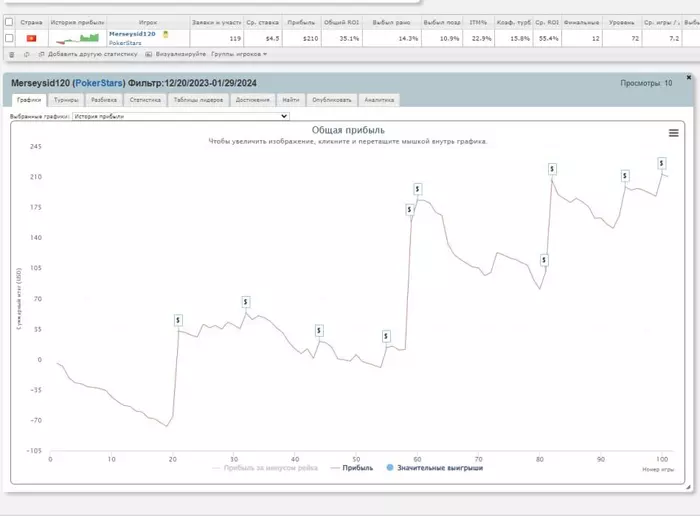Click the 22.9% ITM cell
The width and height of the screenshot is (700, 516).
481,39
